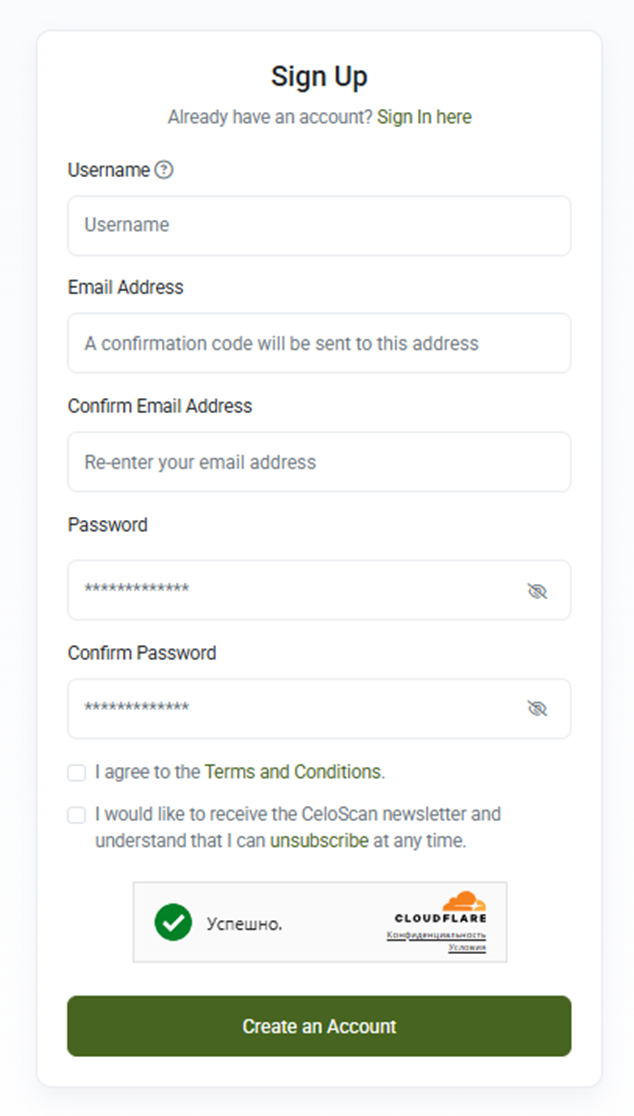This screenshot has width=634, height=1116.
Task: Open the Terms and Conditions link
Action: pos(293,772)
